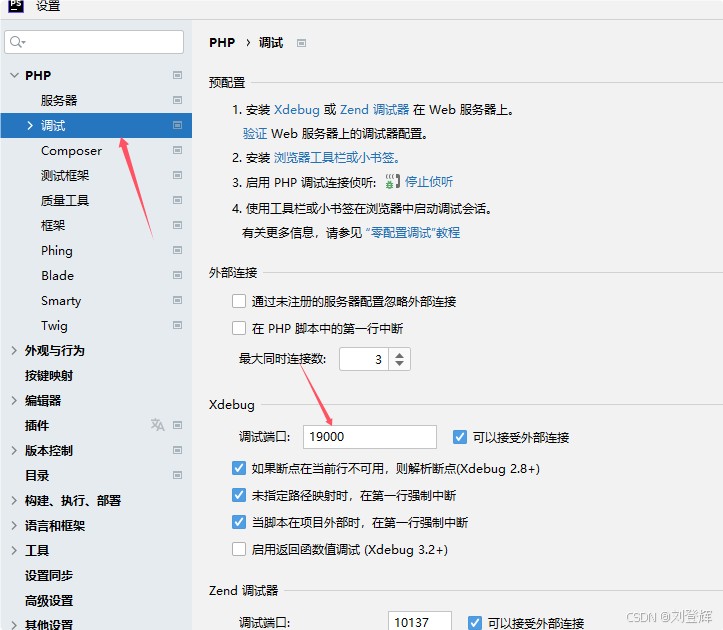Uncheck Zend 调试器 可以接受外部连接 checkbox
The width and height of the screenshot is (723, 630).
point(475,623)
